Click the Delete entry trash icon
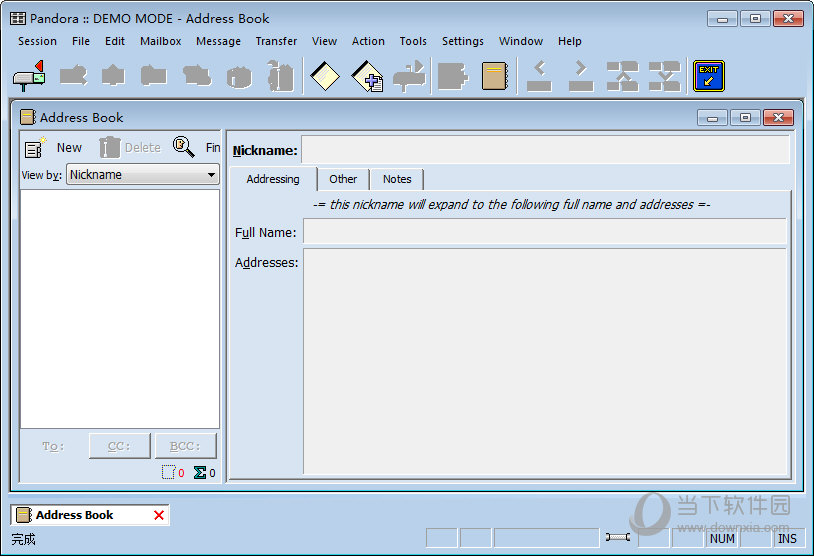 109,147
